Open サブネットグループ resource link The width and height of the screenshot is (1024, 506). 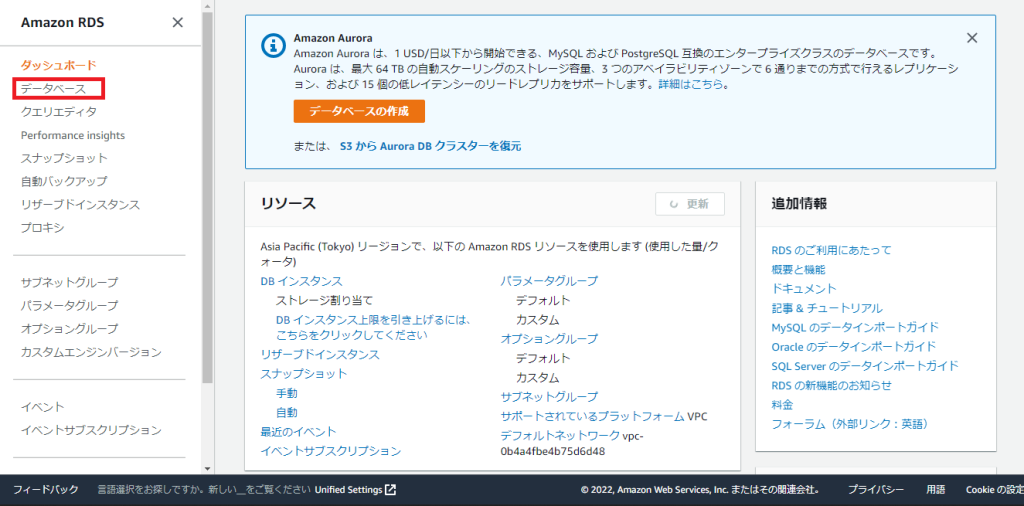pos(549,396)
